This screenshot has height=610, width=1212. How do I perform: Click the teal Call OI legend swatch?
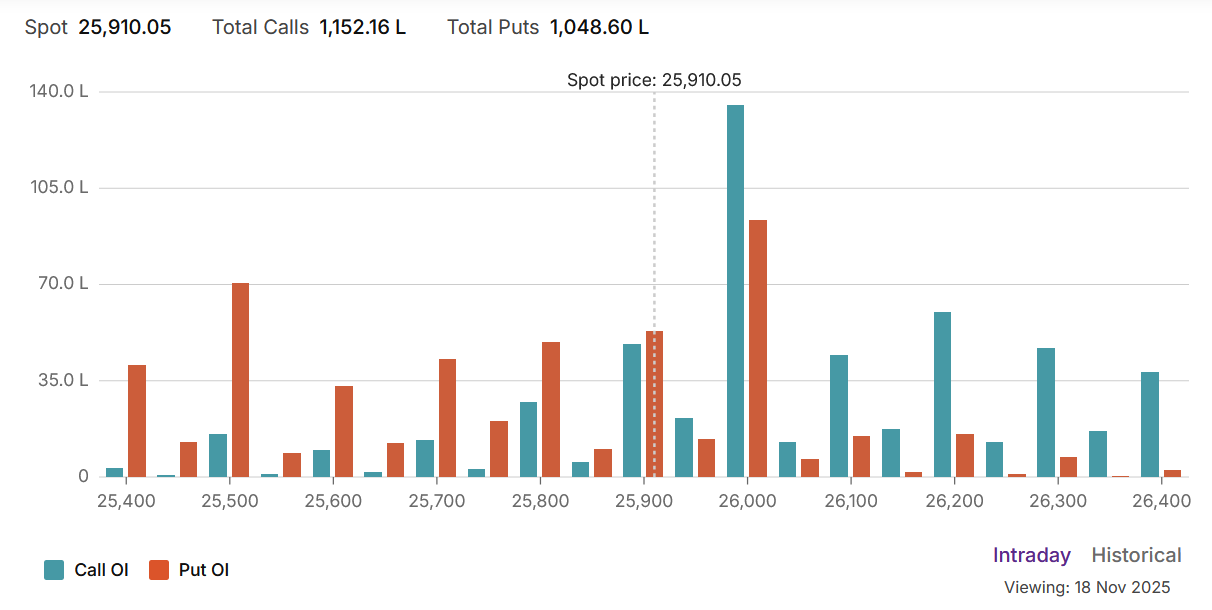tap(54, 570)
